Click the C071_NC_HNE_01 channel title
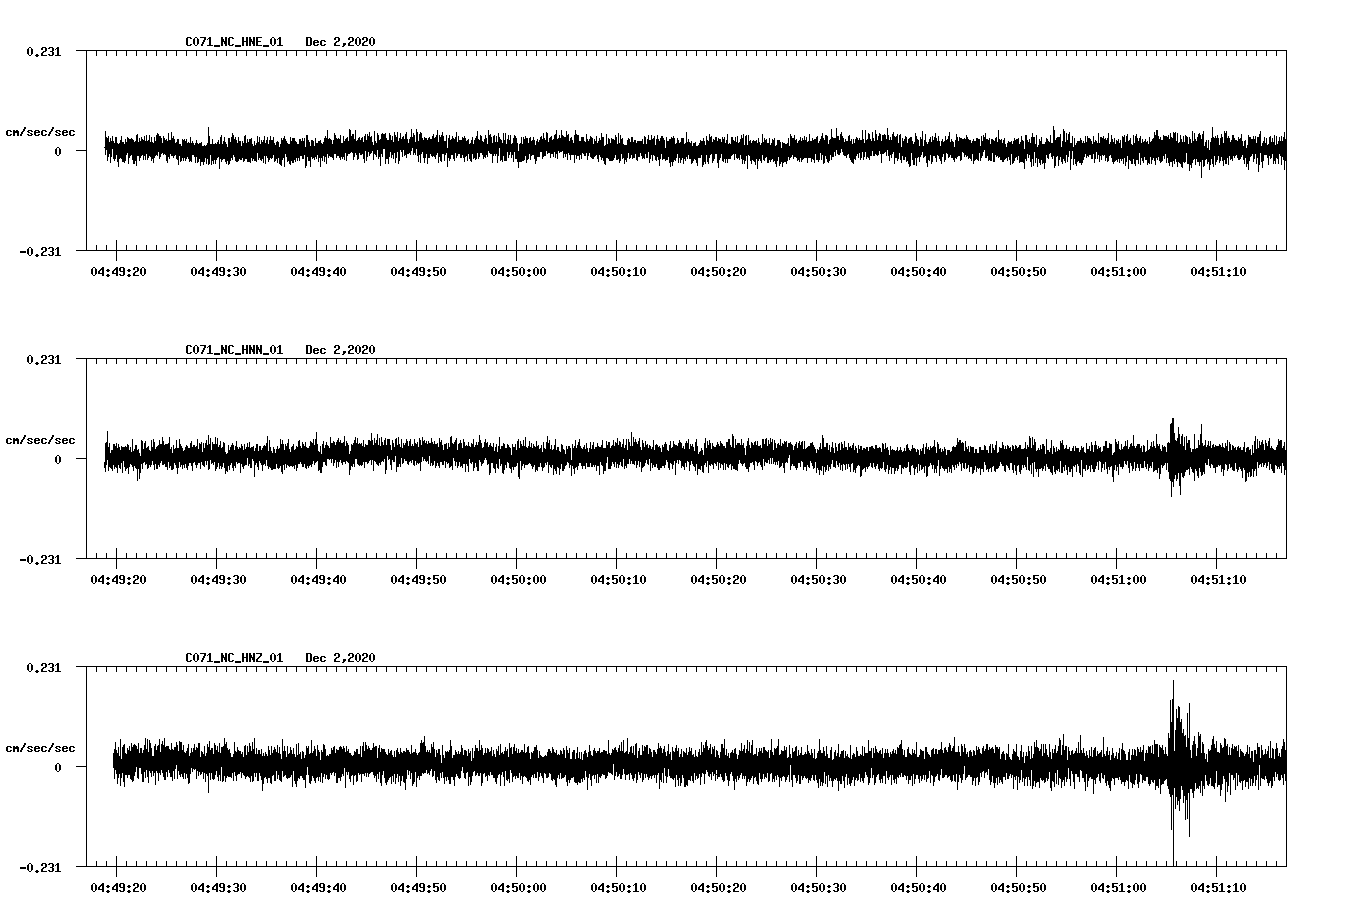1358x924 pixels. (232, 42)
